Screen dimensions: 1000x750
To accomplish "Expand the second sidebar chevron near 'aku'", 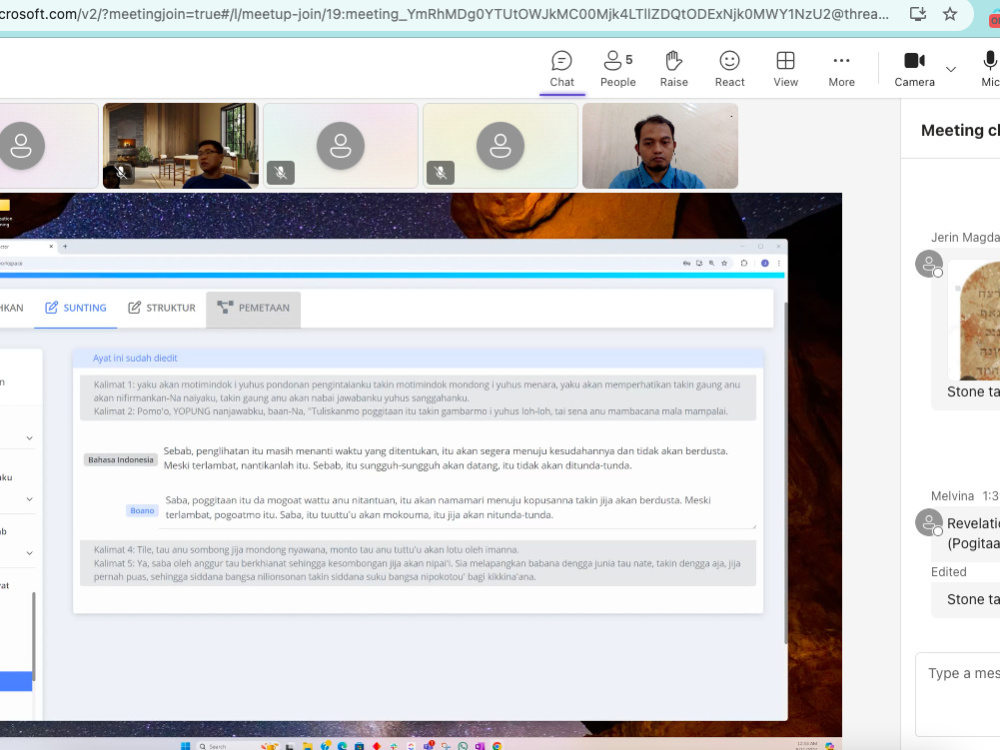I will tap(29, 499).
